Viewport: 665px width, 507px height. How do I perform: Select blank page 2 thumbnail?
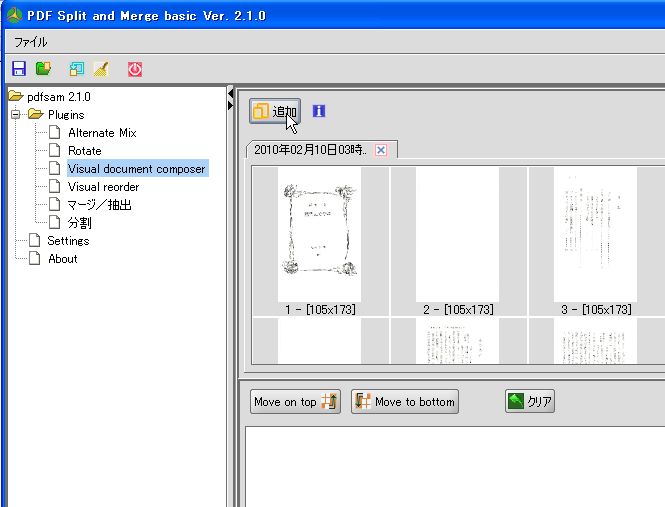click(x=457, y=234)
